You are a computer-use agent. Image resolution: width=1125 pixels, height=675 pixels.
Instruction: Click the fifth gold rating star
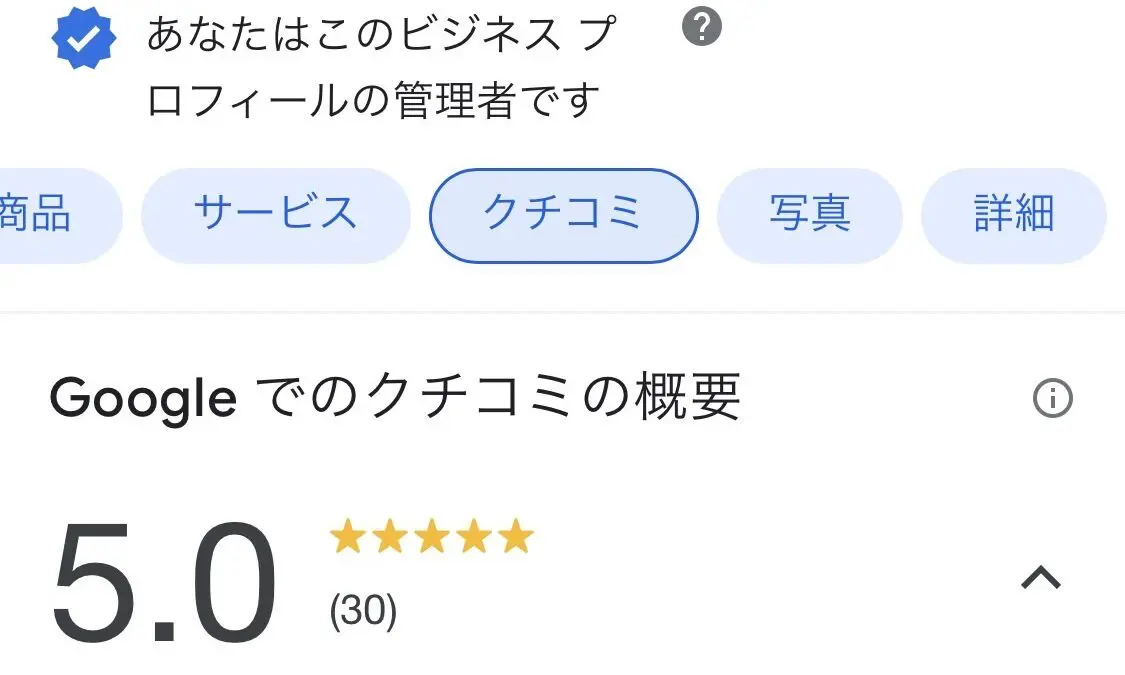coord(516,538)
